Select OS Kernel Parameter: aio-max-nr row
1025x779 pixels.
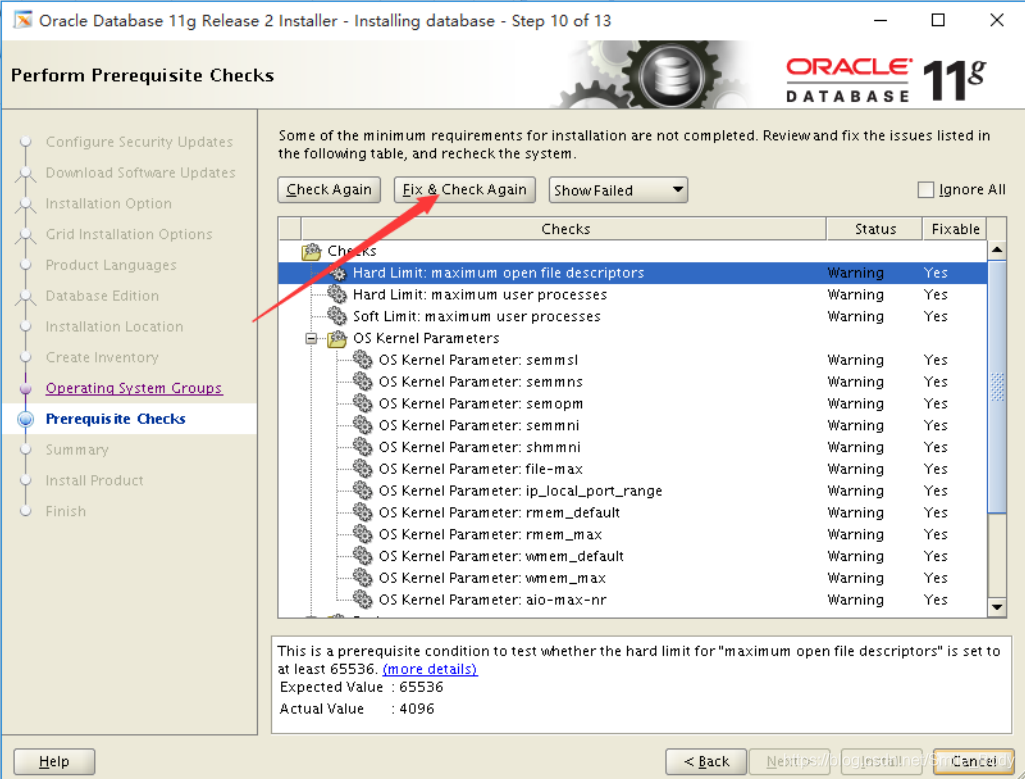click(x=633, y=600)
